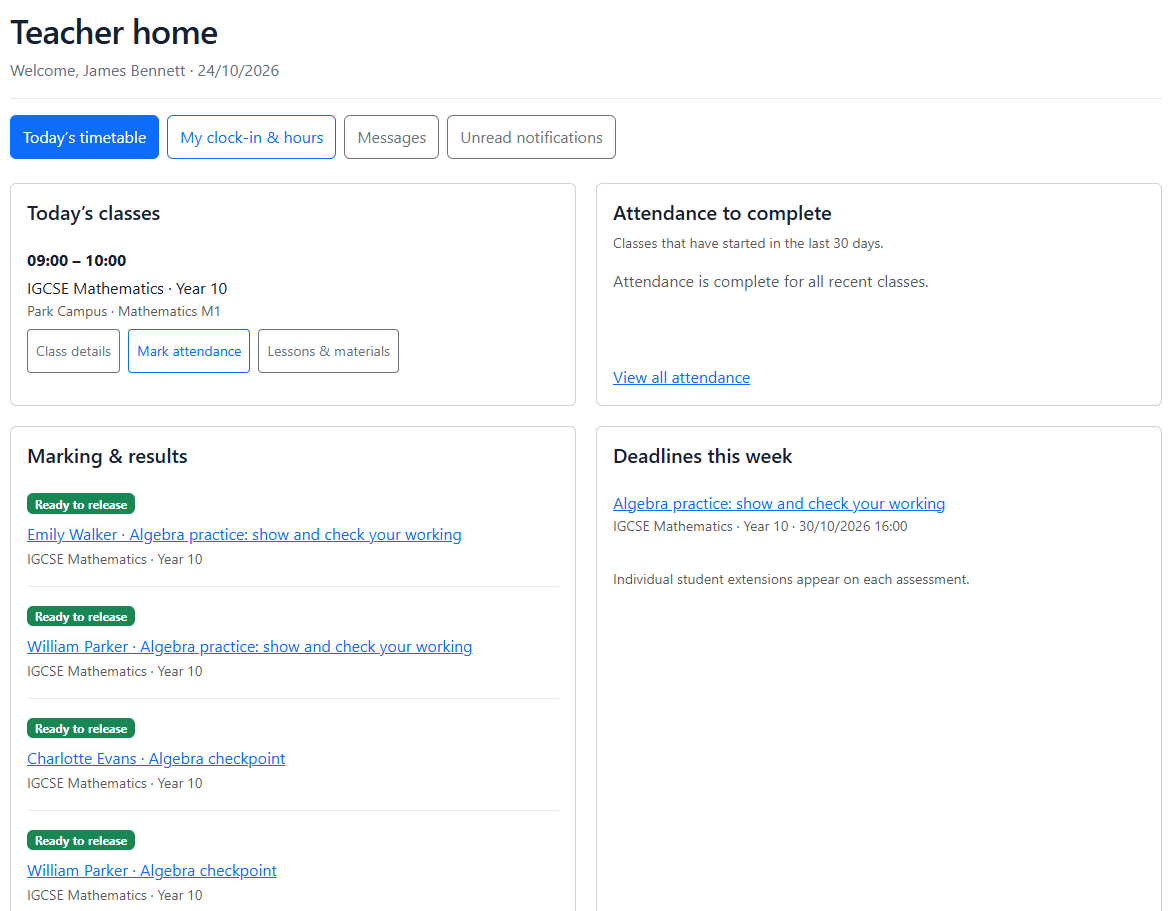
Task: Click the Class details button
Action: 73,351
